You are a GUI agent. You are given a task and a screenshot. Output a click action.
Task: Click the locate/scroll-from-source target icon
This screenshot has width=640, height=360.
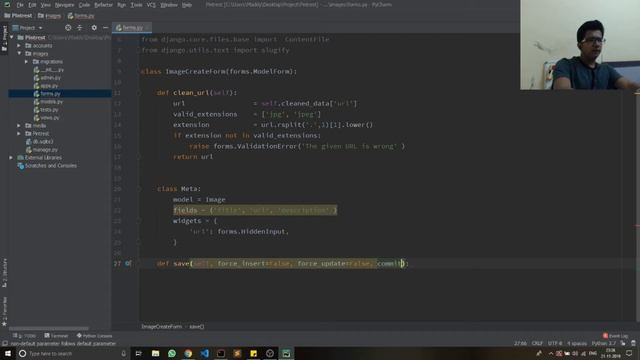click(68, 28)
